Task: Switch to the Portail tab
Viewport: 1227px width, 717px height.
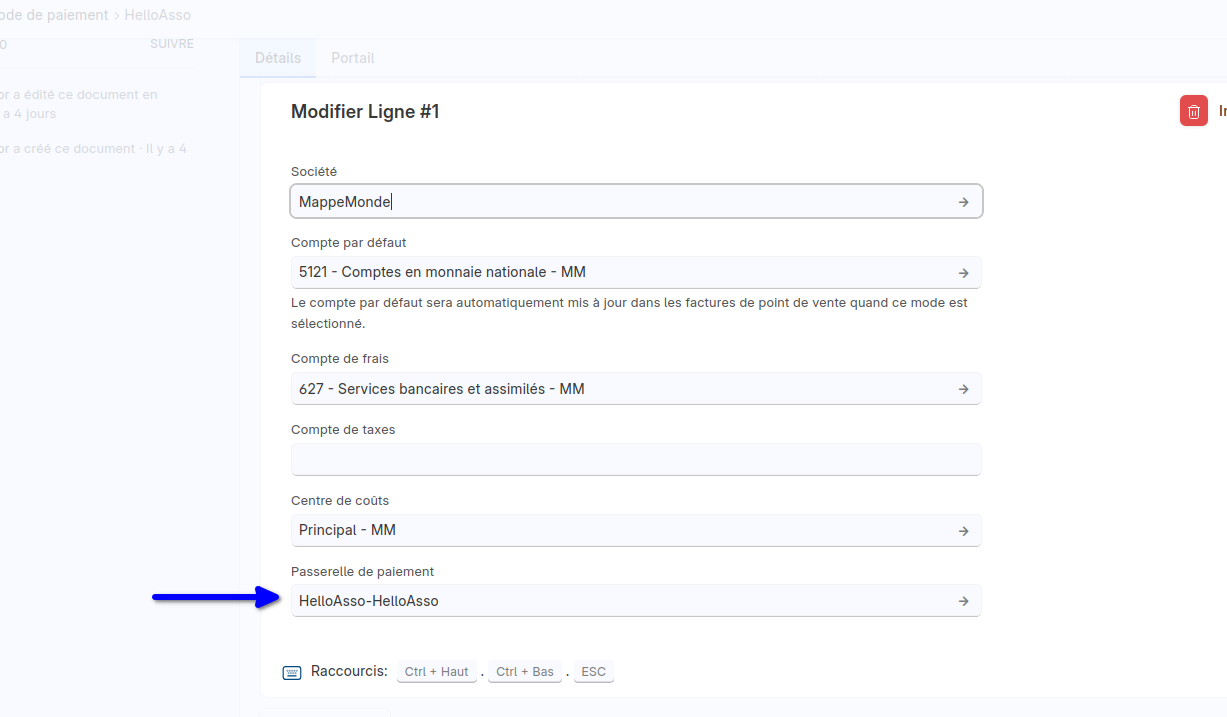Action: [352, 58]
